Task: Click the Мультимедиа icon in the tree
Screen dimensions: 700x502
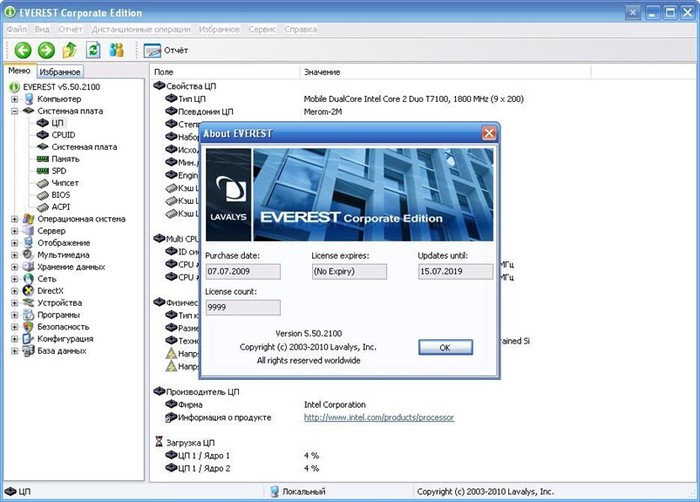Action: (x=29, y=255)
